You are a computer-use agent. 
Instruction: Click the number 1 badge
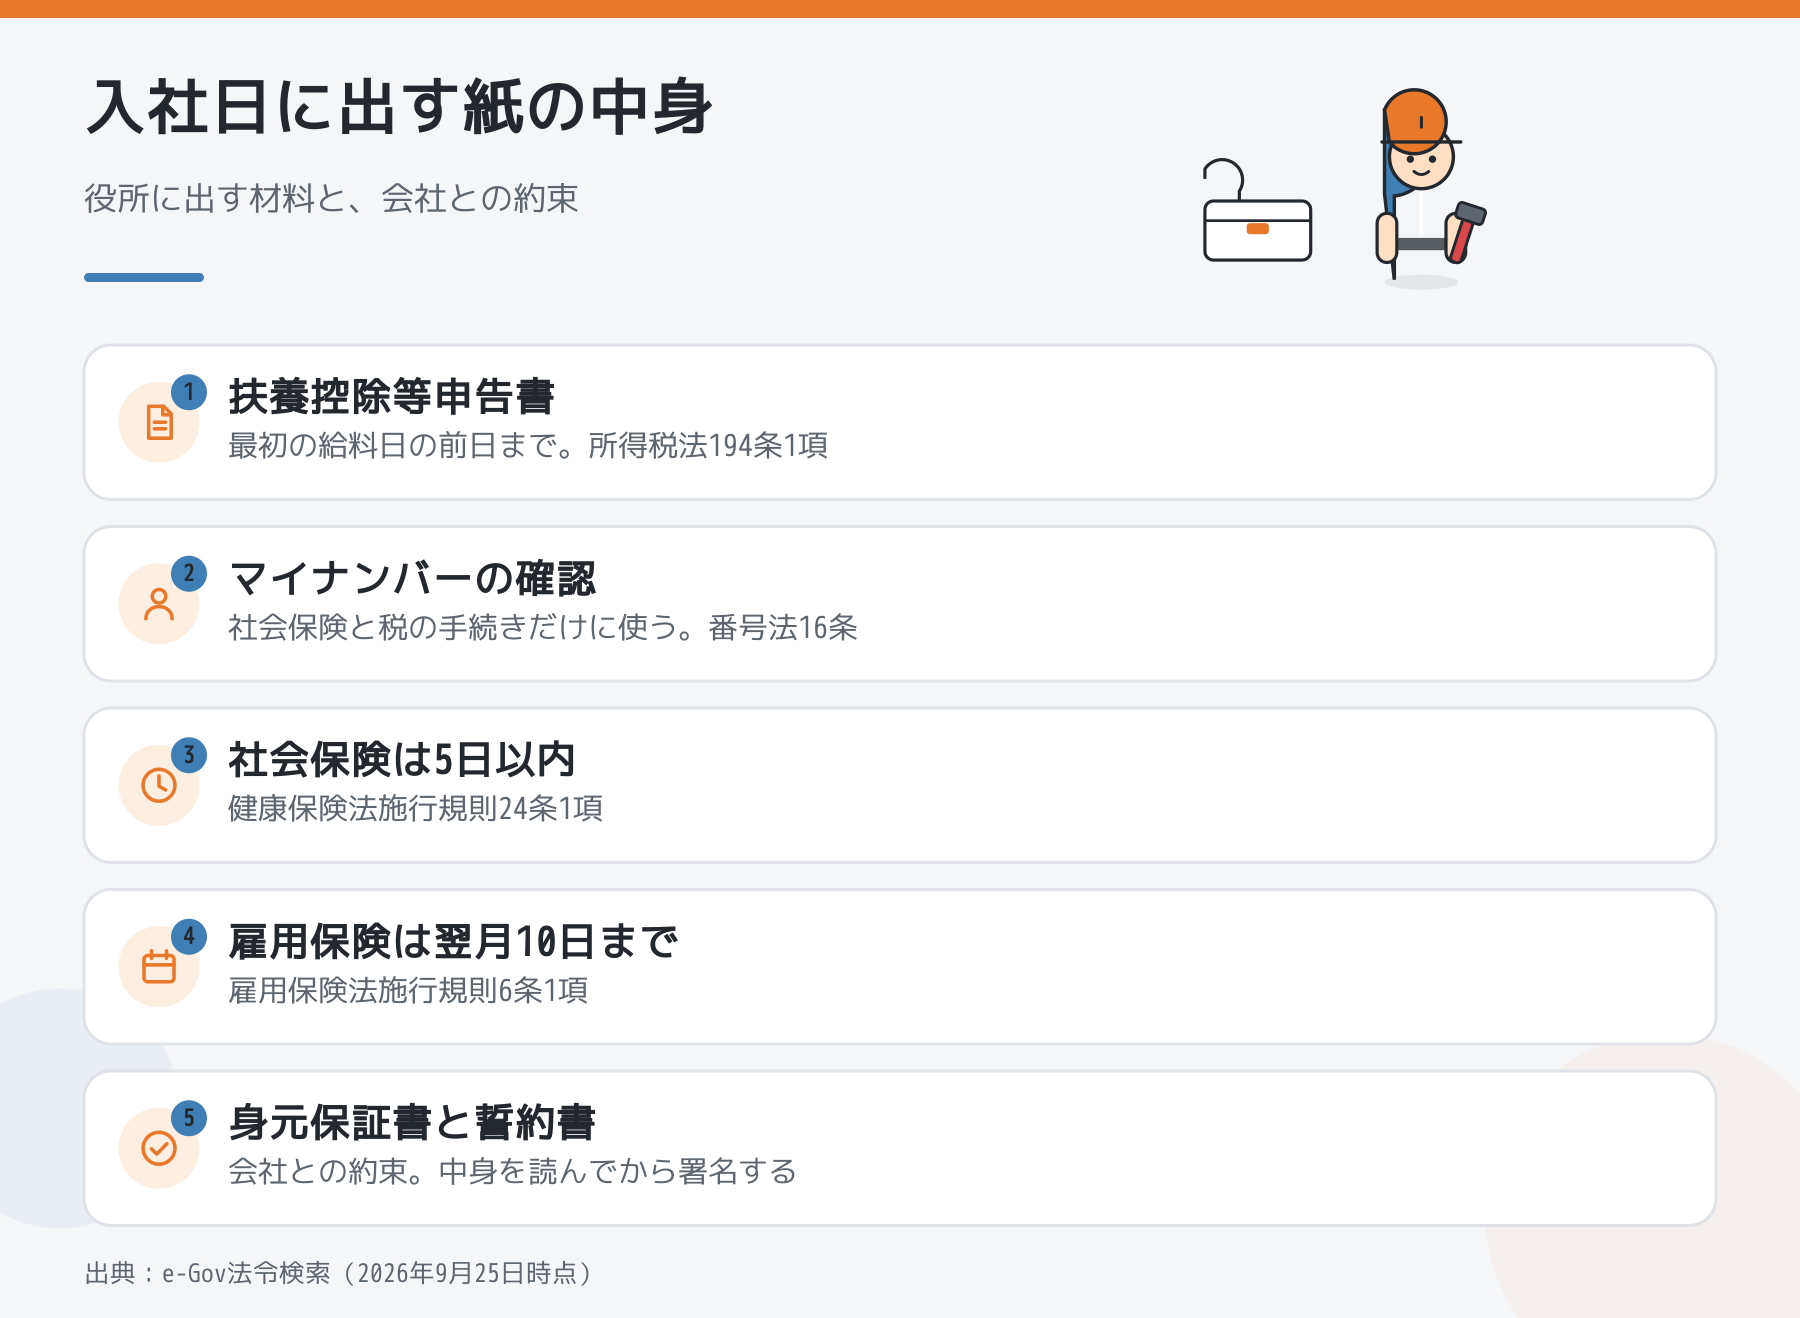(x=189, y=392)
